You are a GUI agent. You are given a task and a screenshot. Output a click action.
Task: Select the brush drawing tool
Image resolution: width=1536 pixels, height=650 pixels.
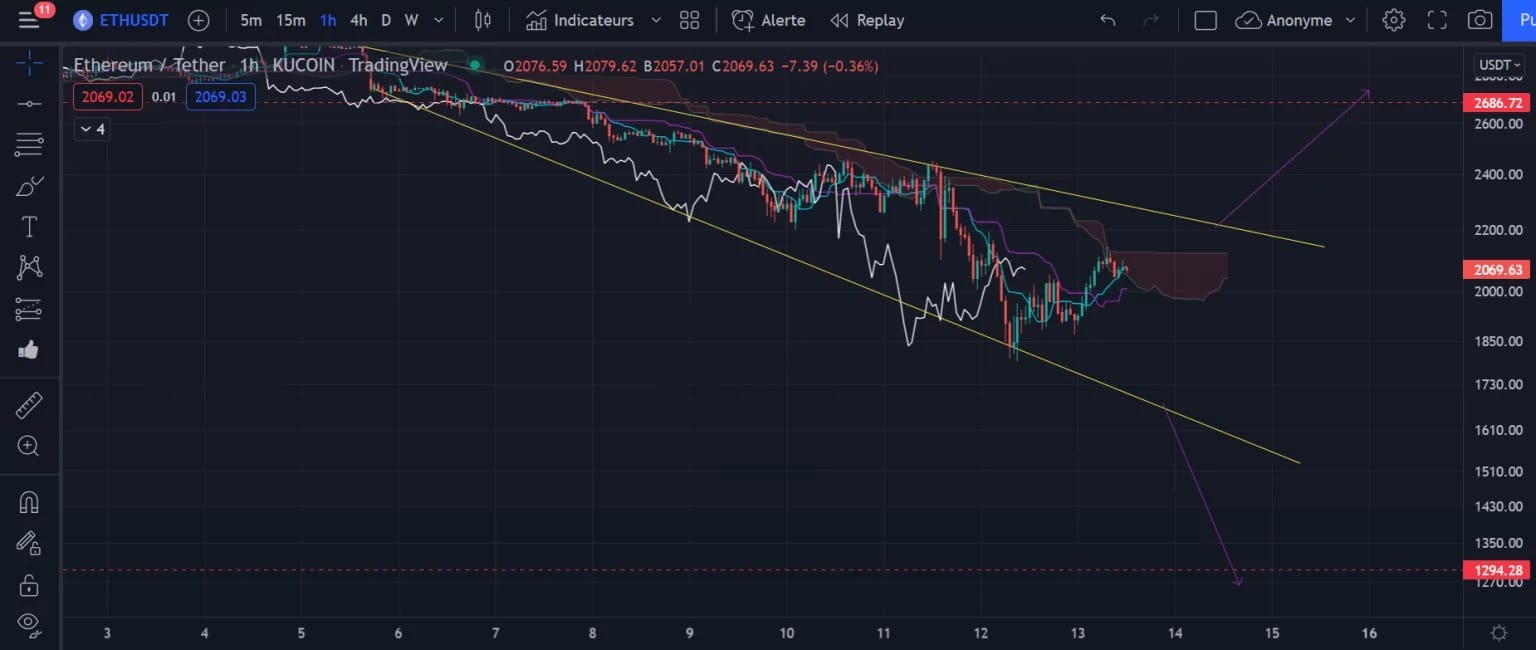click(29, 186)
